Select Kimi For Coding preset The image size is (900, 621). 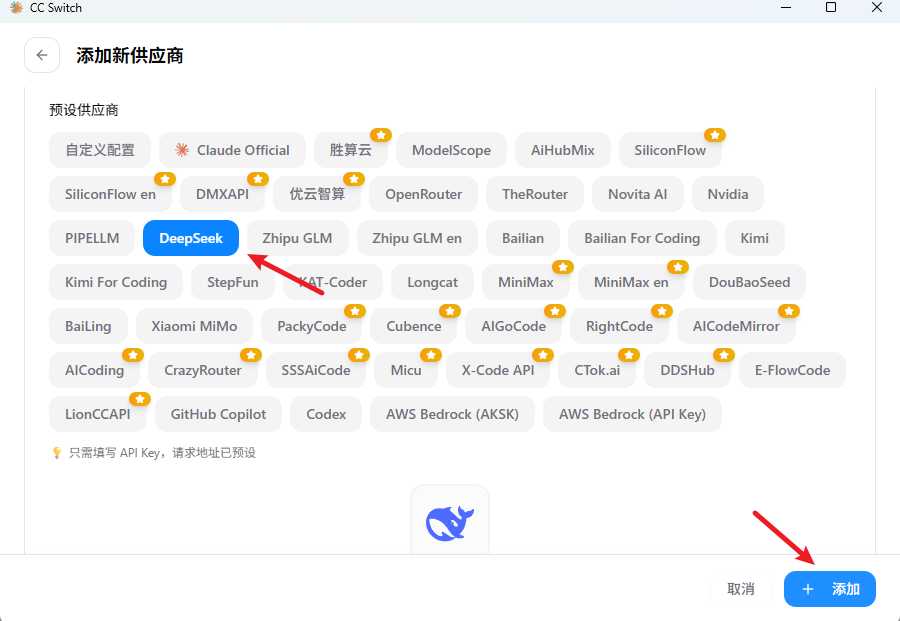(x=116, y=282)
